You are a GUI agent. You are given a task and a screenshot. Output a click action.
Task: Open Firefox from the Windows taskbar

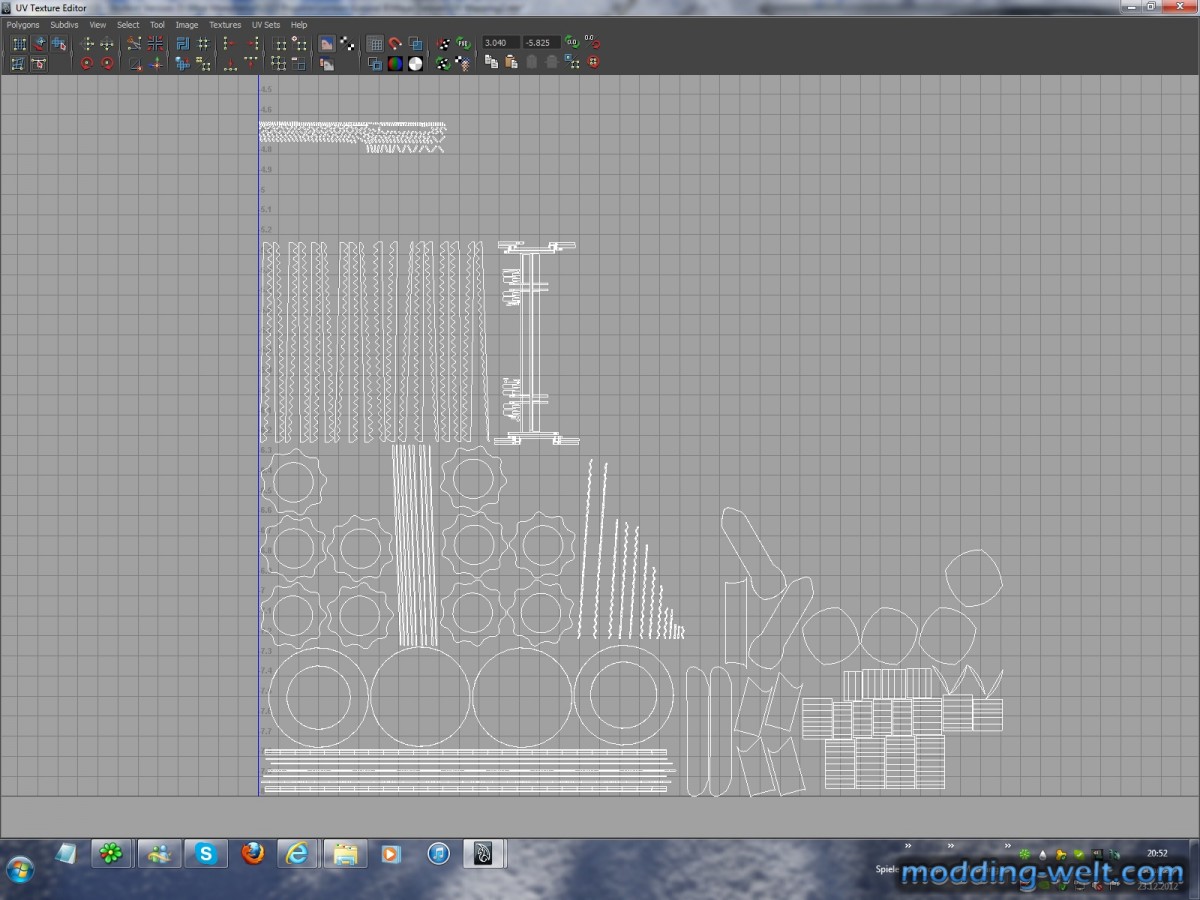tap(253, 853)
